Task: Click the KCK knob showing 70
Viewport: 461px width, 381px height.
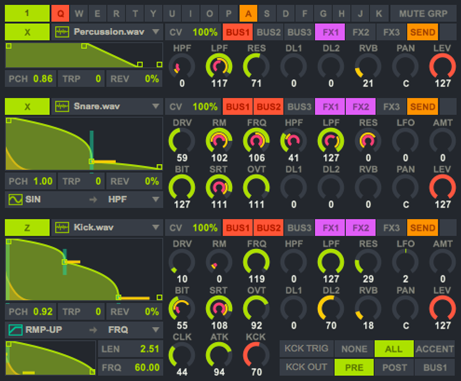Action: click(256, 355)
